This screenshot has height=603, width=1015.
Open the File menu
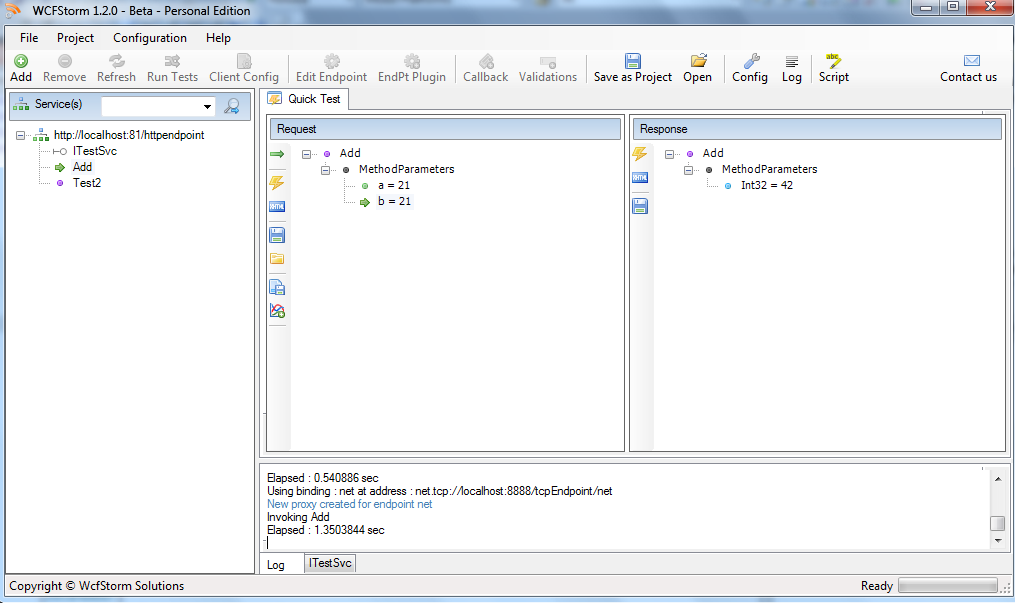pos(29,38)
